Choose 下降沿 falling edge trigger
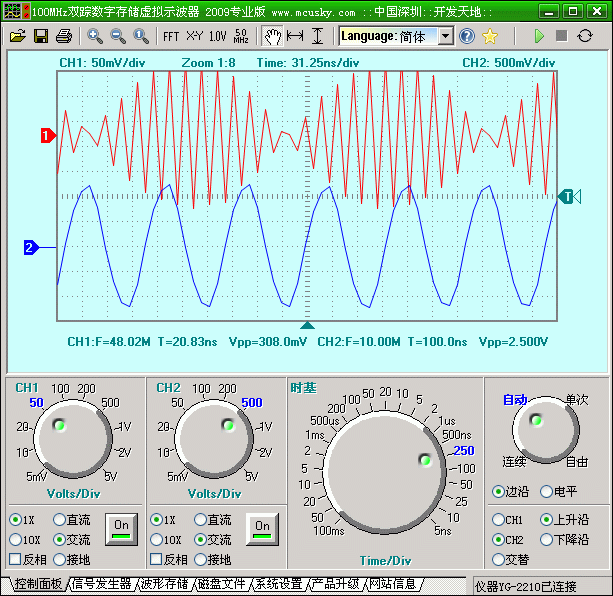This screenshot has height=596, width=613. click(546, 539)
